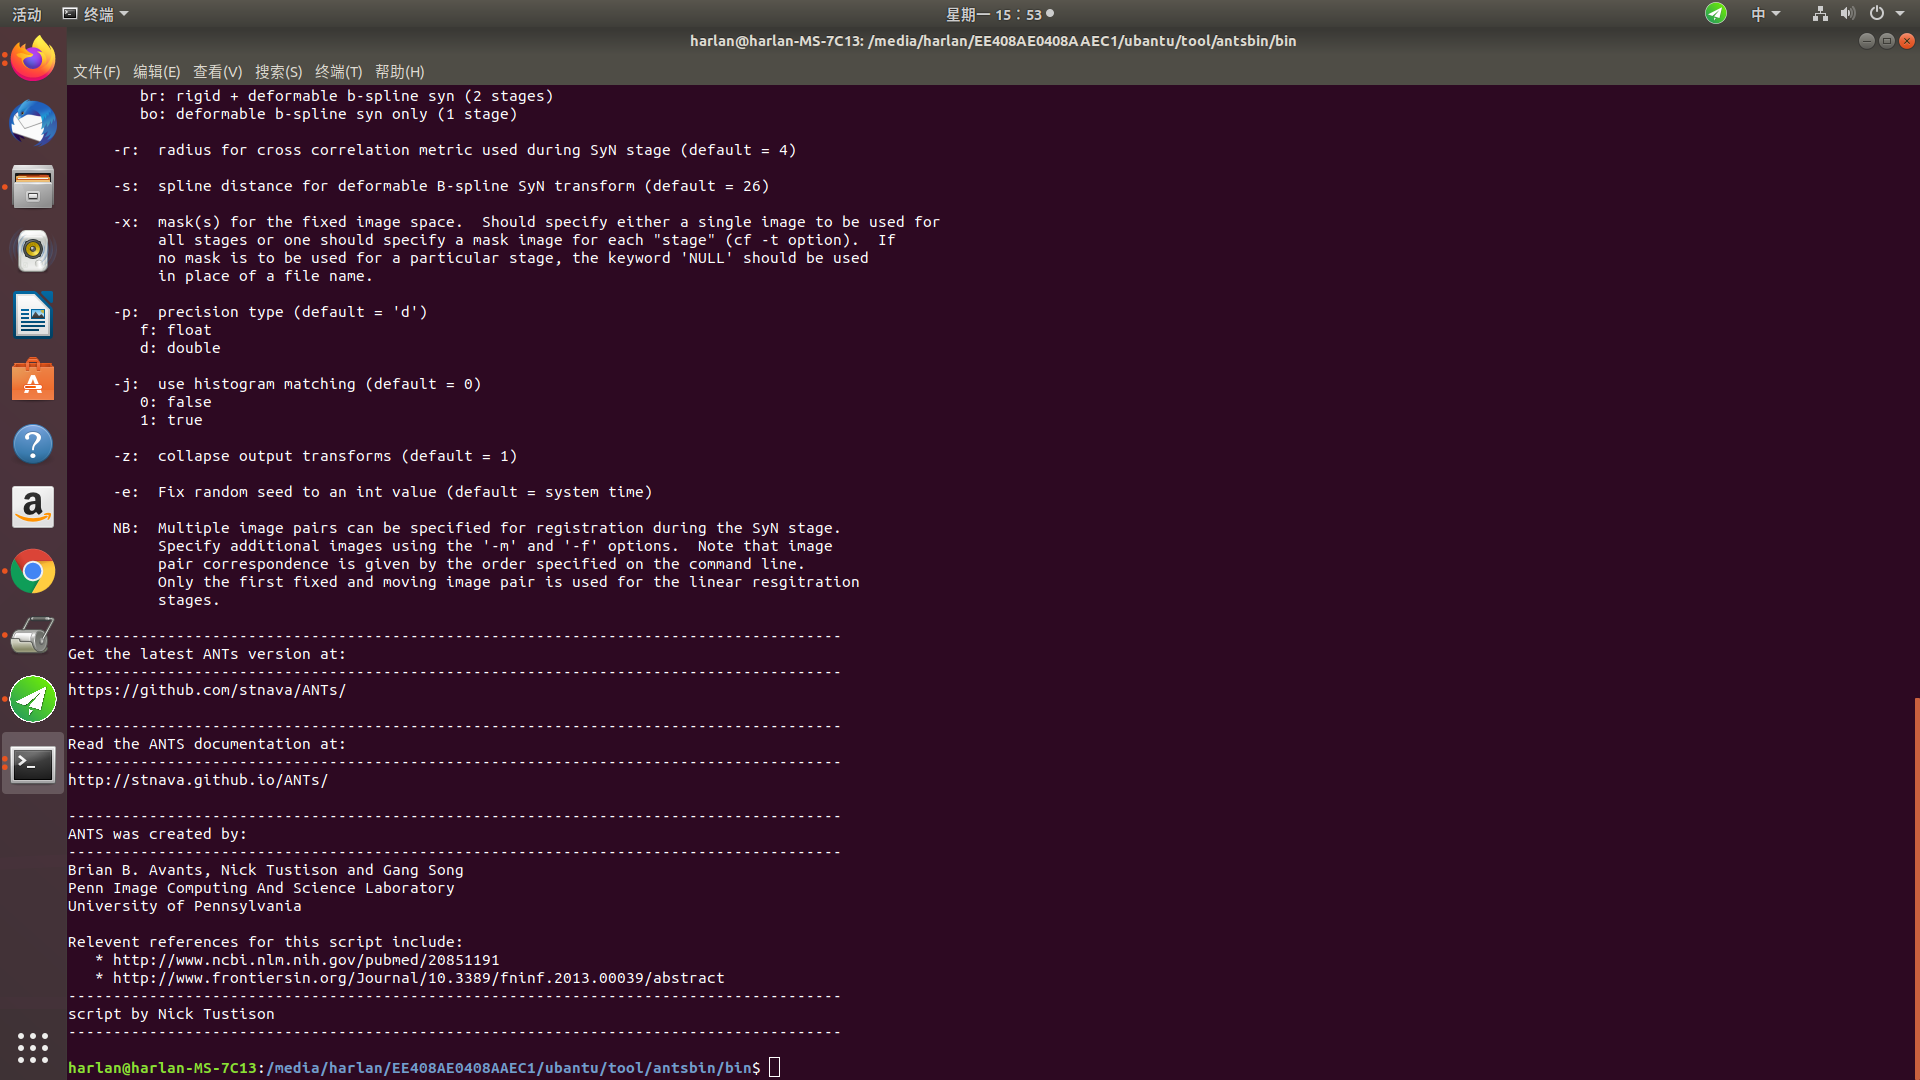Open Thunderbird mail client from the dock
1920x1080 pixels.
click(33, 123)
